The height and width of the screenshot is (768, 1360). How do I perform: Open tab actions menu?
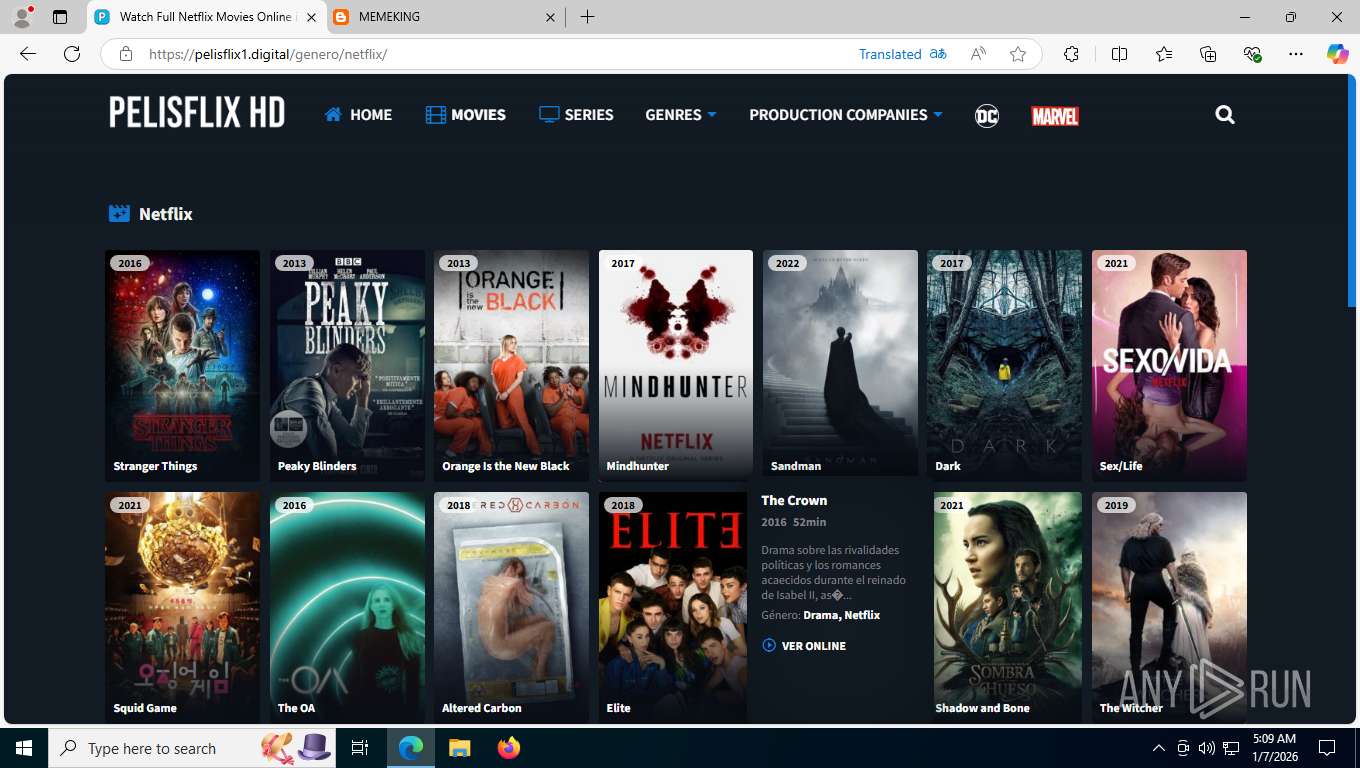point(60,17)
